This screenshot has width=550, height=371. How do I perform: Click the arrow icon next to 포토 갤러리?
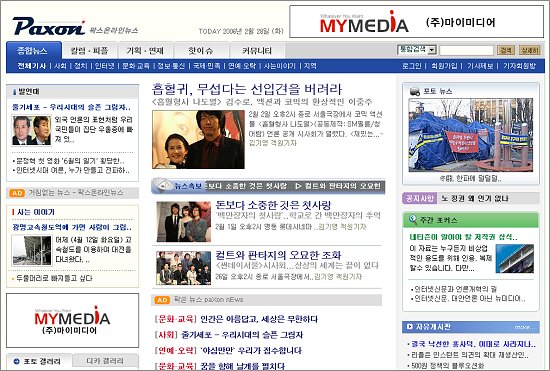pyautogui.click(x=16, y=361)
